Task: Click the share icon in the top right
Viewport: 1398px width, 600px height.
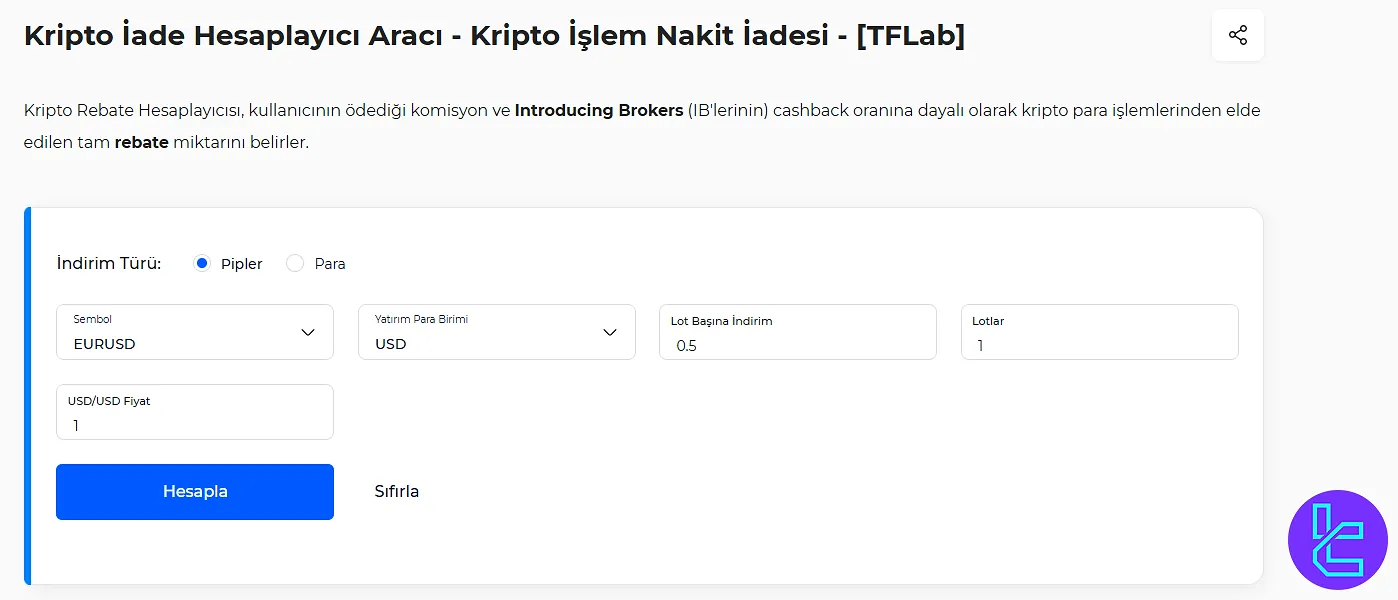Action: 1237,34
